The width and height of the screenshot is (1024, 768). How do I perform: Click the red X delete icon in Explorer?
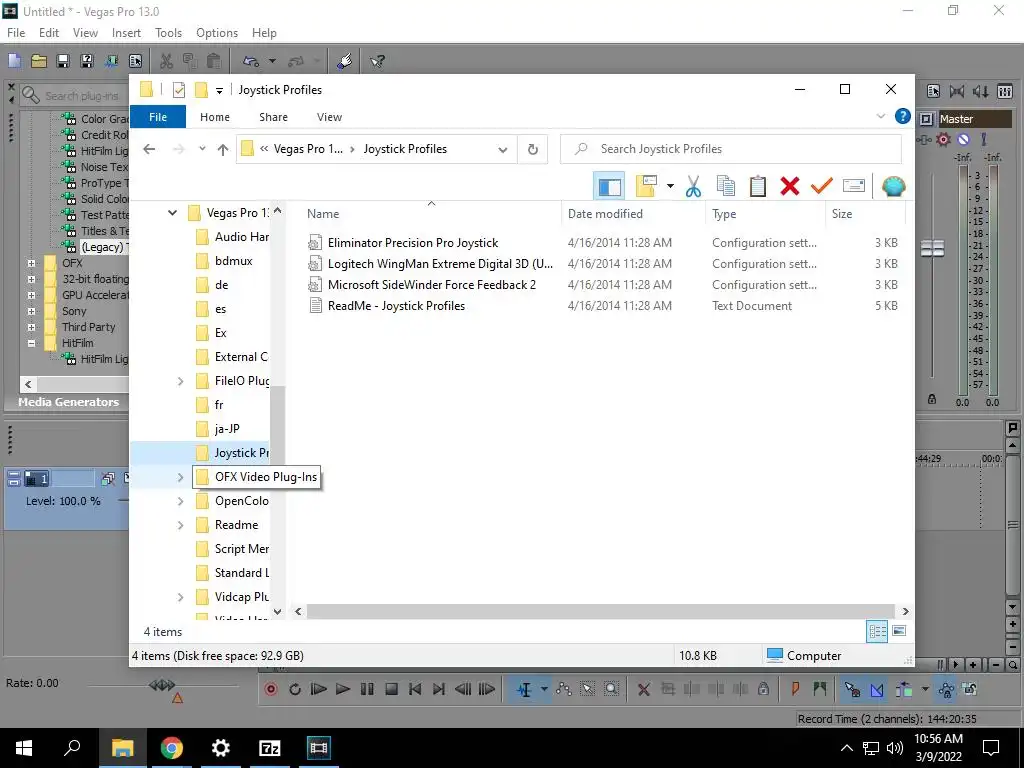[x=790, y=187]
